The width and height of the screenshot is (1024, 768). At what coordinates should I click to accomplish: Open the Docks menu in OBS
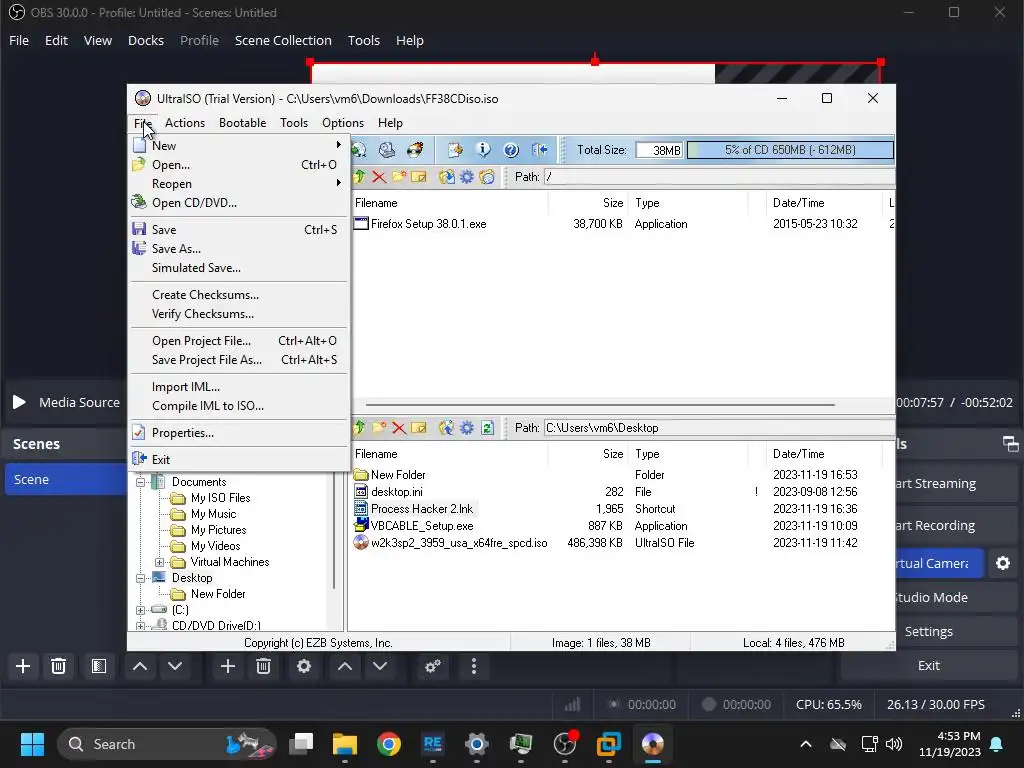[146, 40]
